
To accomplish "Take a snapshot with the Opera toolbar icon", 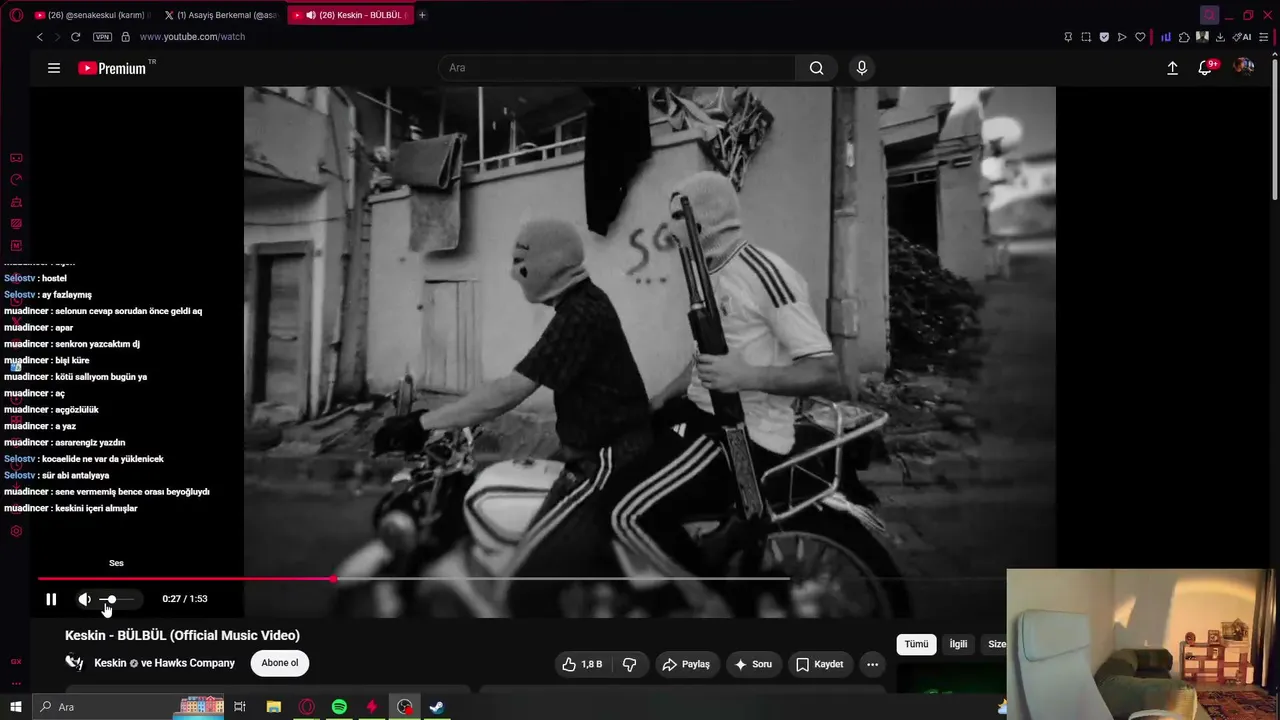I will [x=1086, y=37].
